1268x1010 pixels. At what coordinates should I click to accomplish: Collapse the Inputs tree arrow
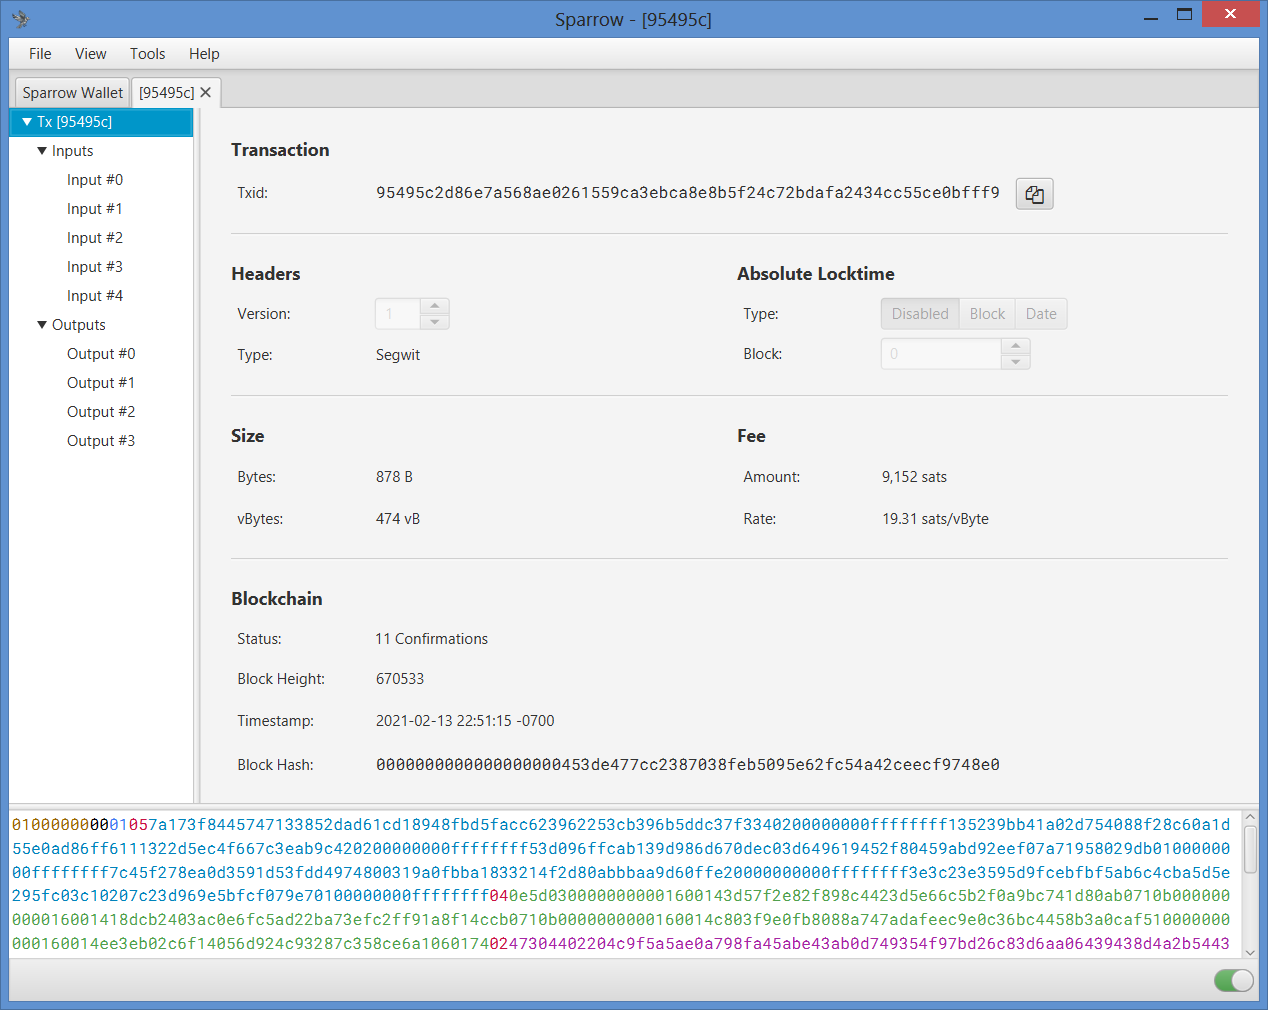click(42, 151)
